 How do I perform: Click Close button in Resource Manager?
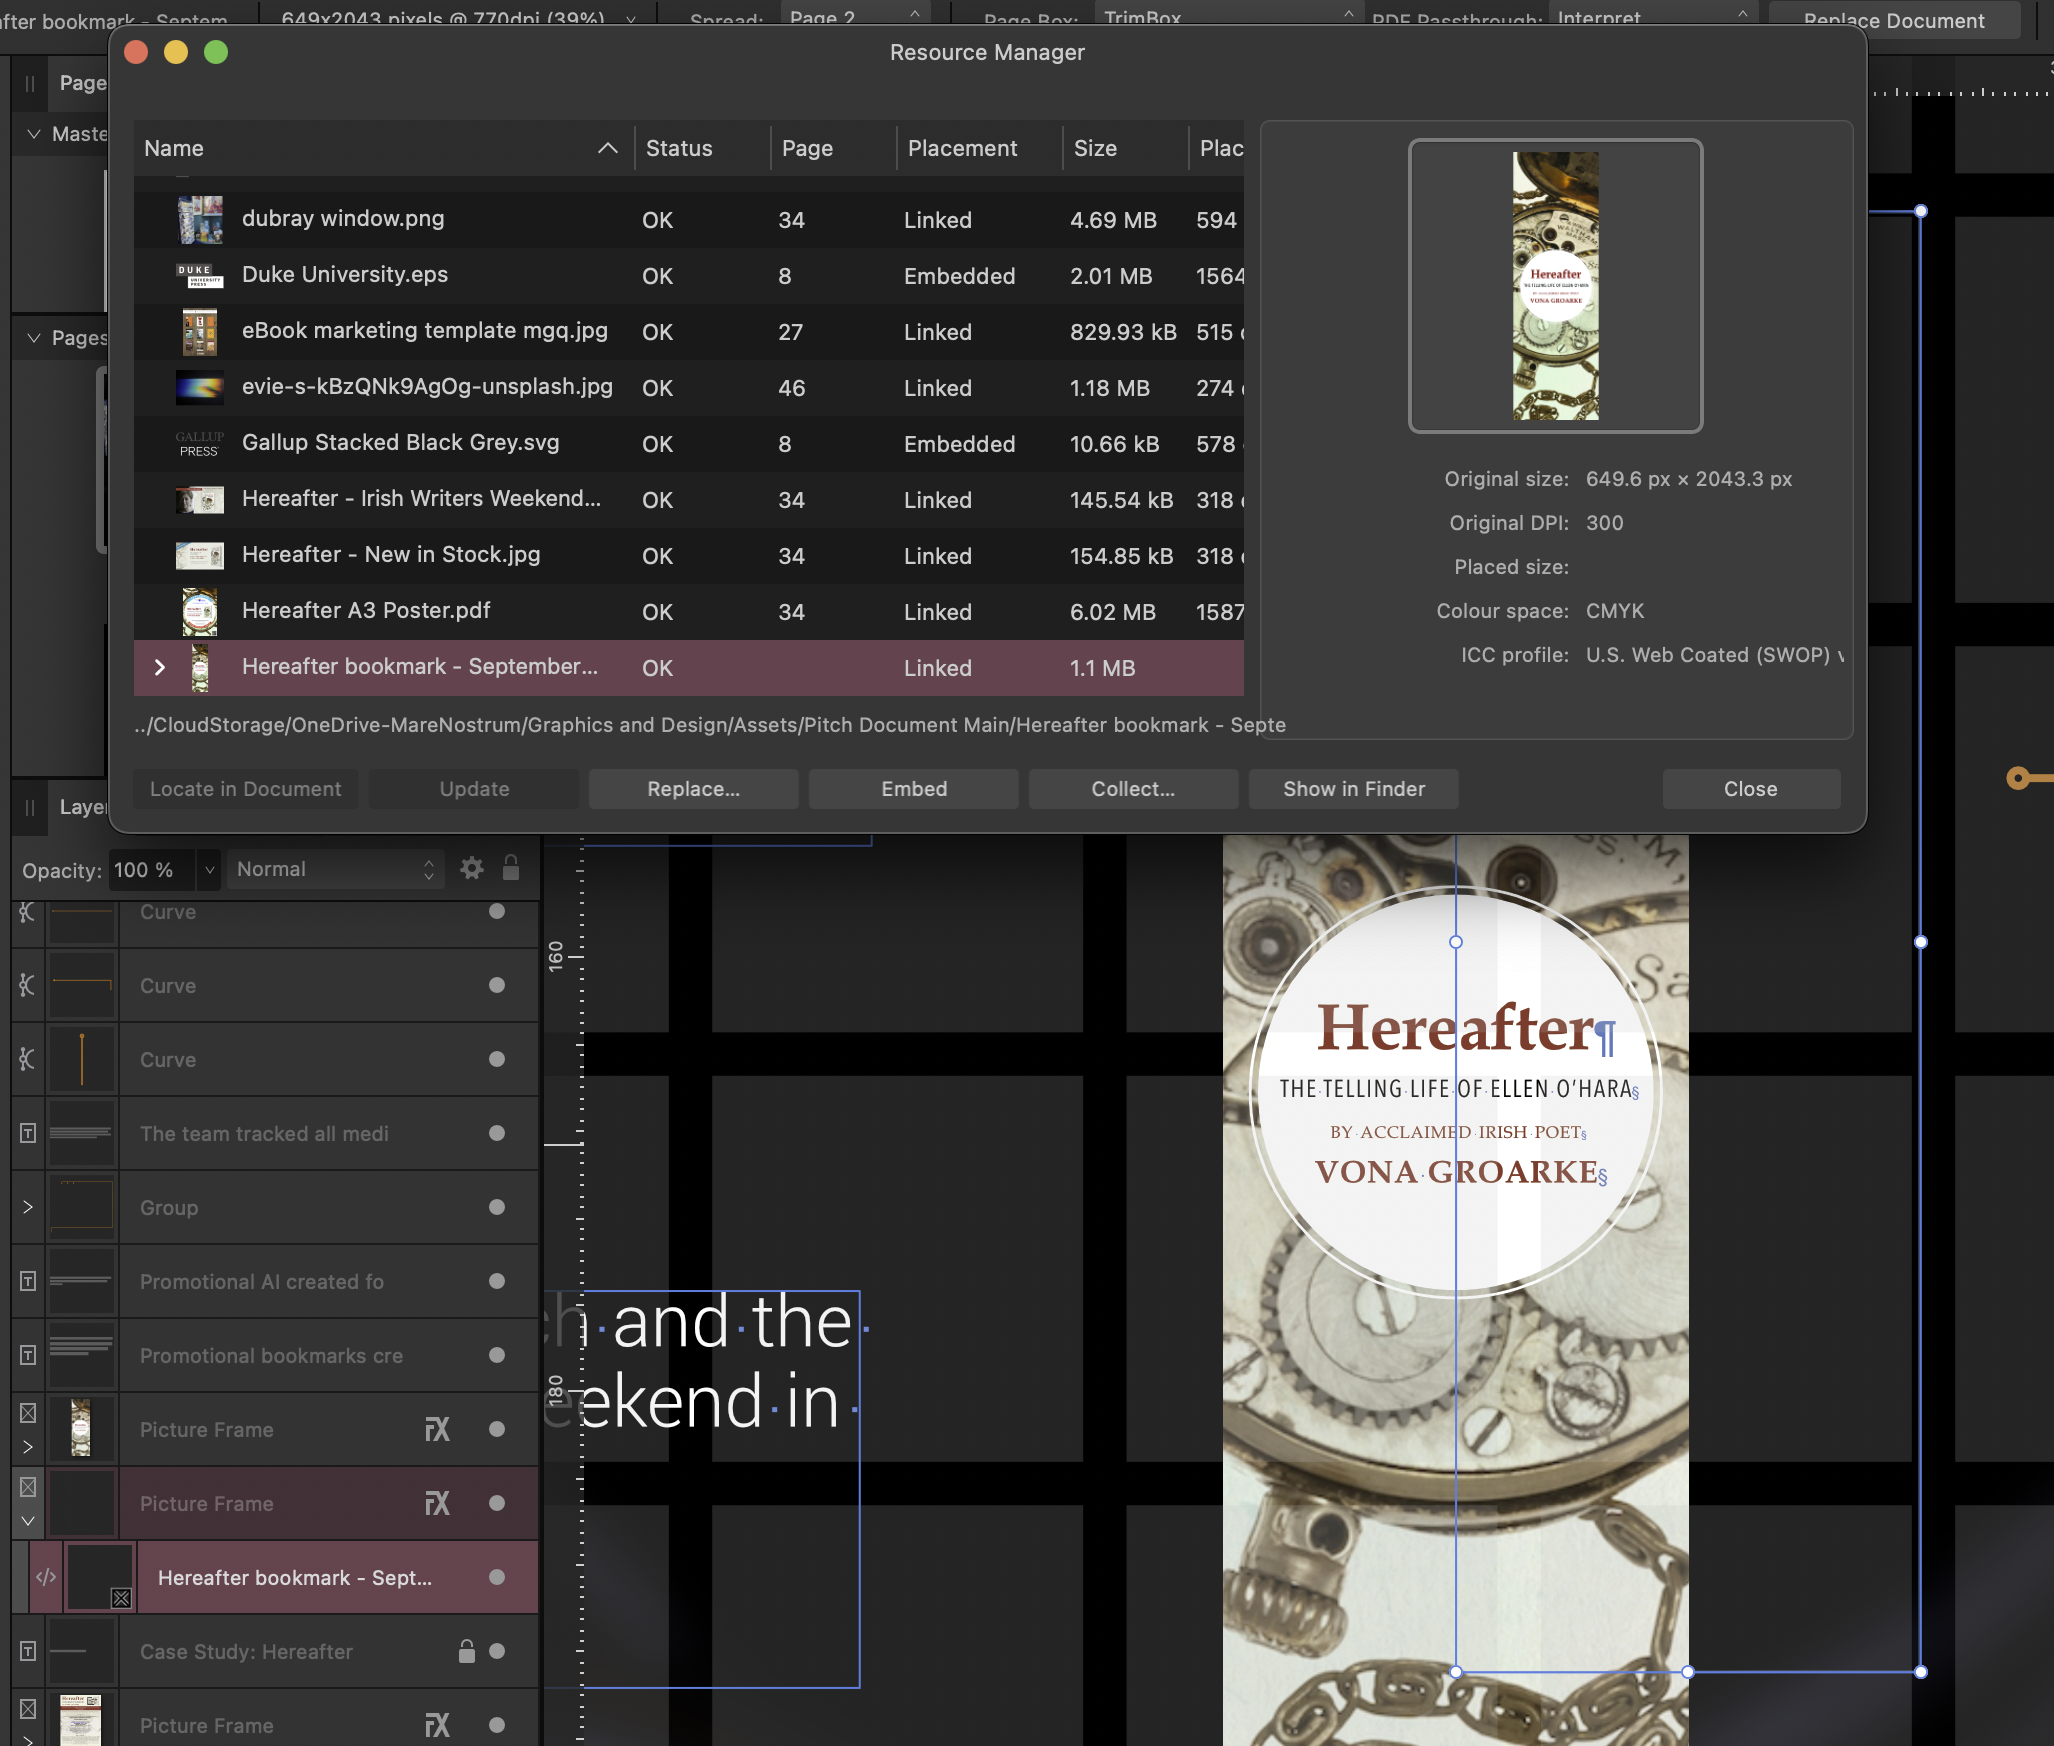click(1751, 789)
